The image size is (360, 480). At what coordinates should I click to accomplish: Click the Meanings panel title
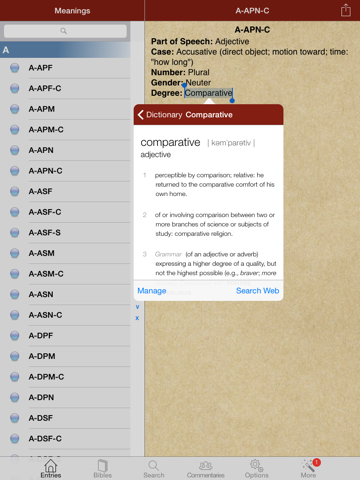click(72, 11)
